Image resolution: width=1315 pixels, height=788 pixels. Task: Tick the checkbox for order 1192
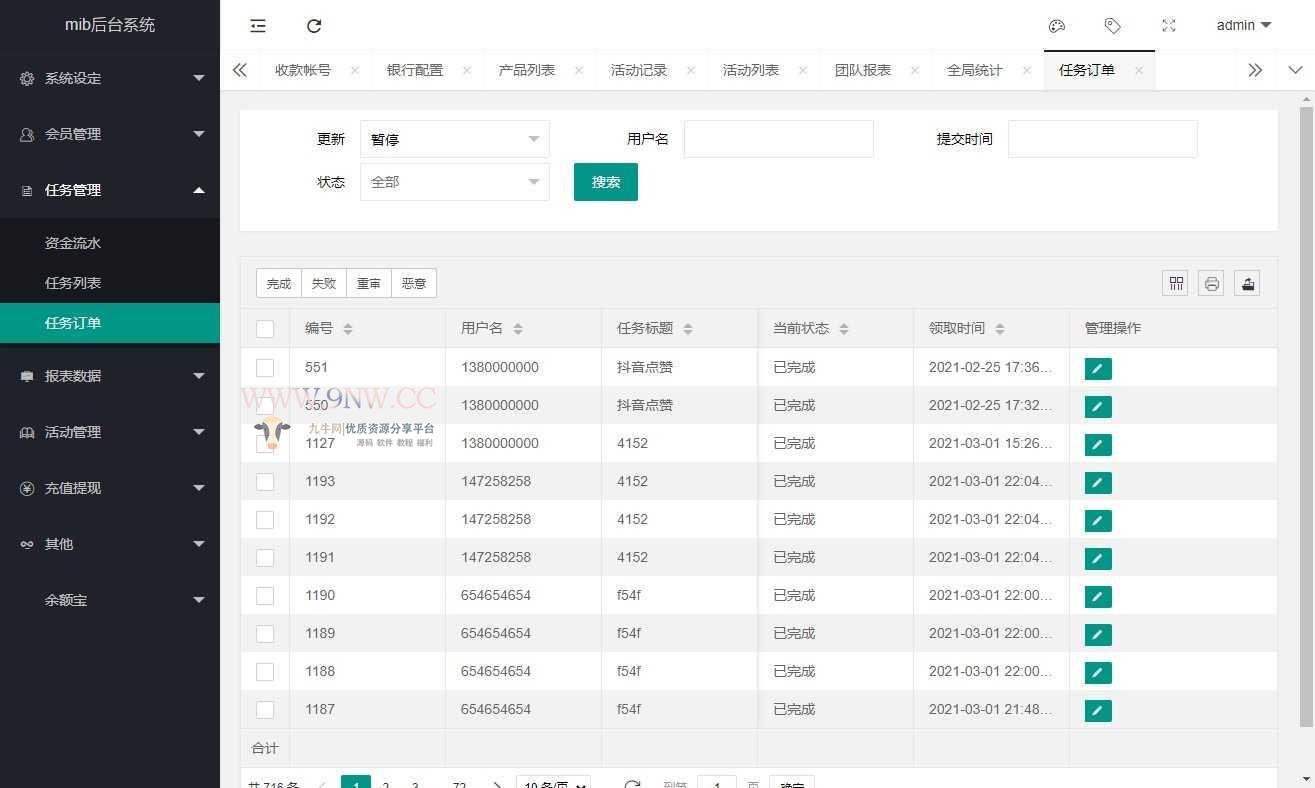coord(265,520)
